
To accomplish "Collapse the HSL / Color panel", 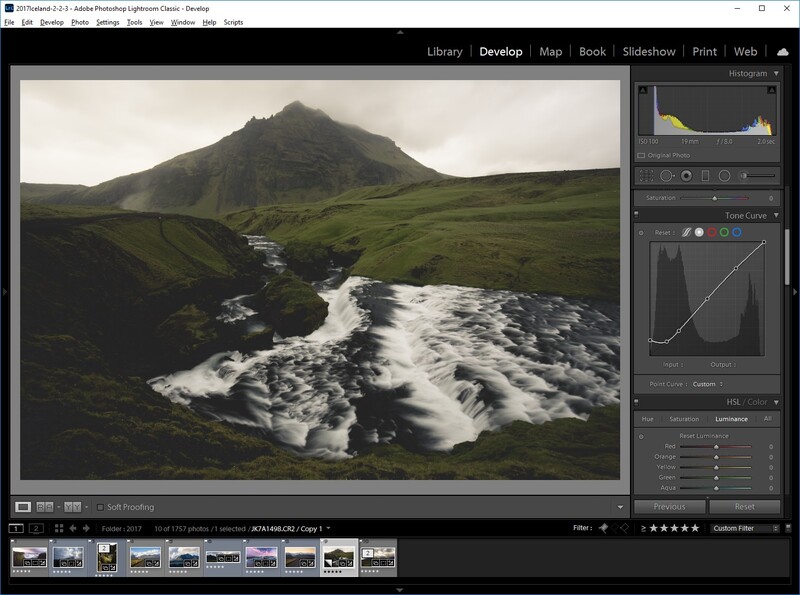I will 776,402.
